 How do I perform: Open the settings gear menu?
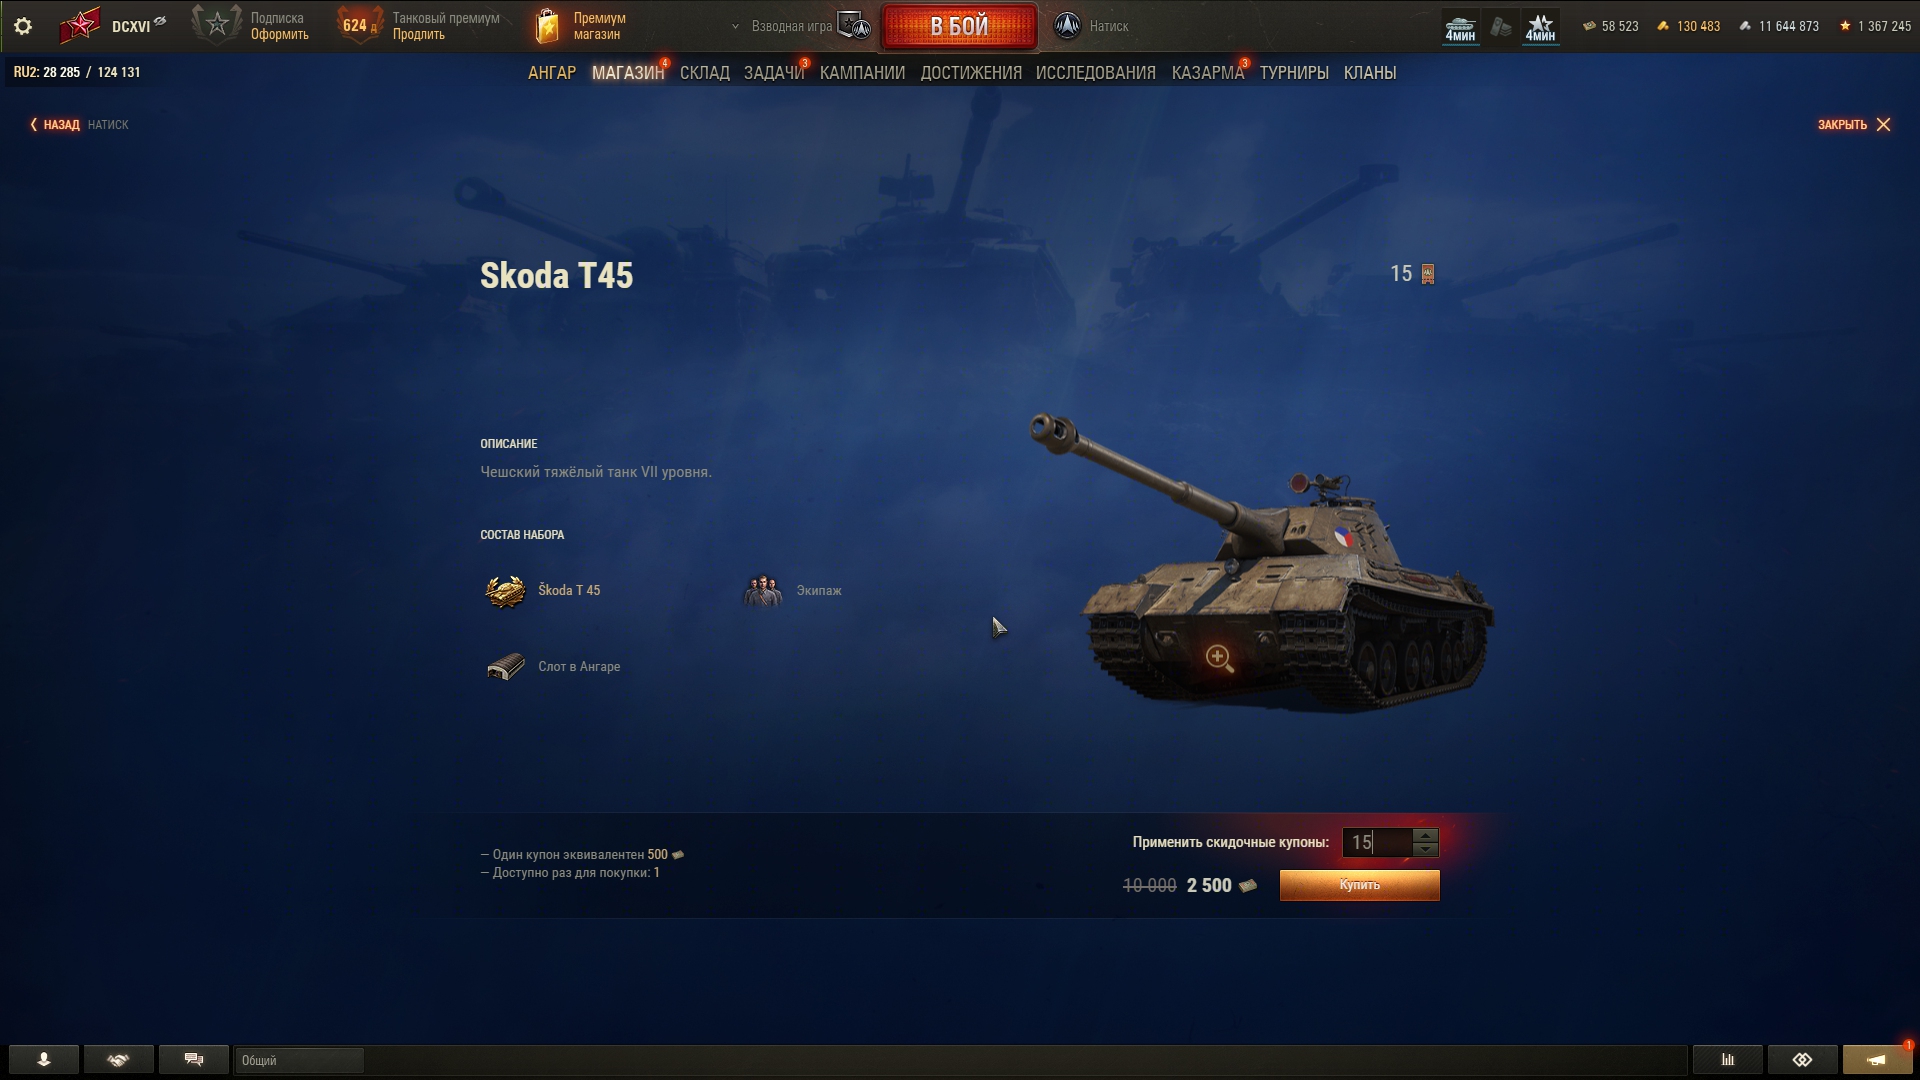pyautogui.click(x=23, y=27)
